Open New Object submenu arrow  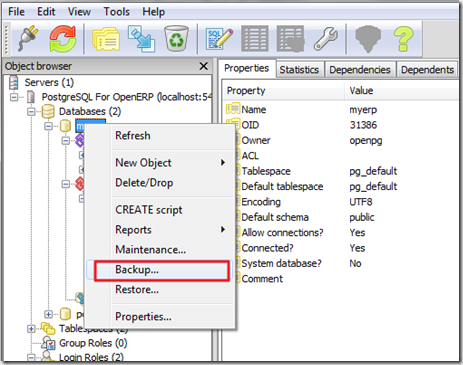(x=223, y=163)
